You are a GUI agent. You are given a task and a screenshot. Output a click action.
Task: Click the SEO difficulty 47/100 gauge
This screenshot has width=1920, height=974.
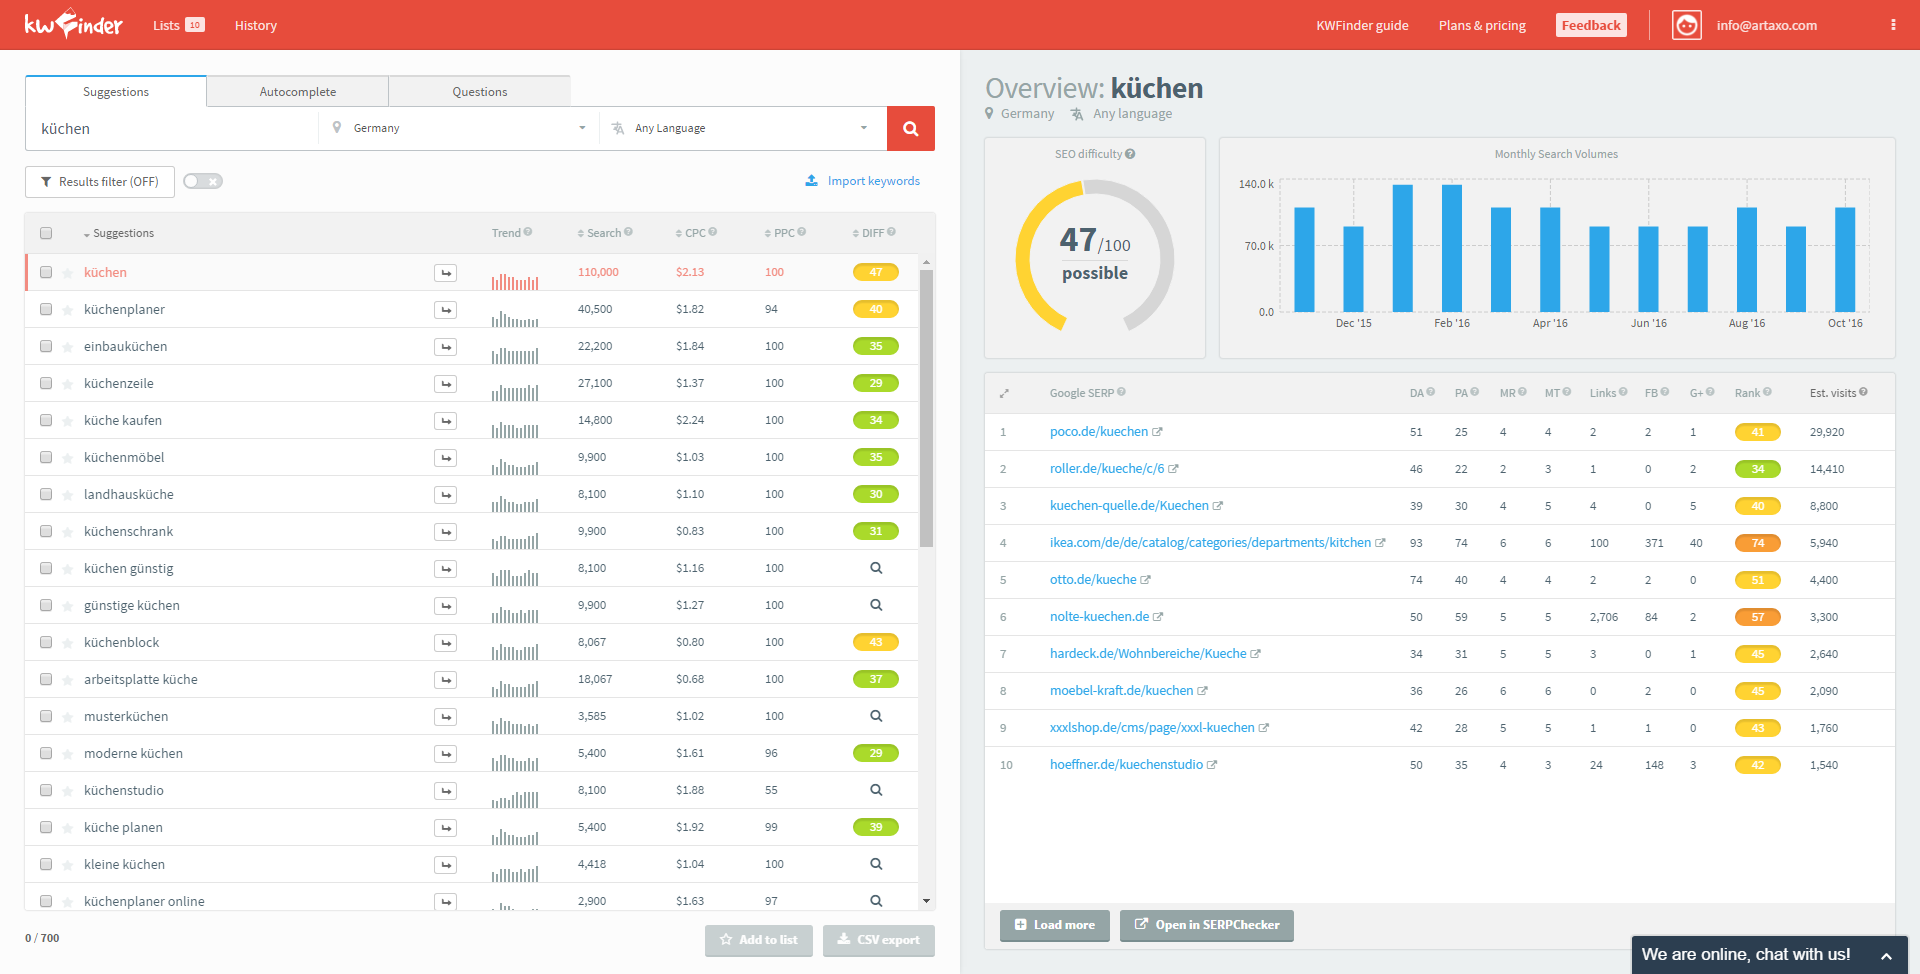(1095, 256)
